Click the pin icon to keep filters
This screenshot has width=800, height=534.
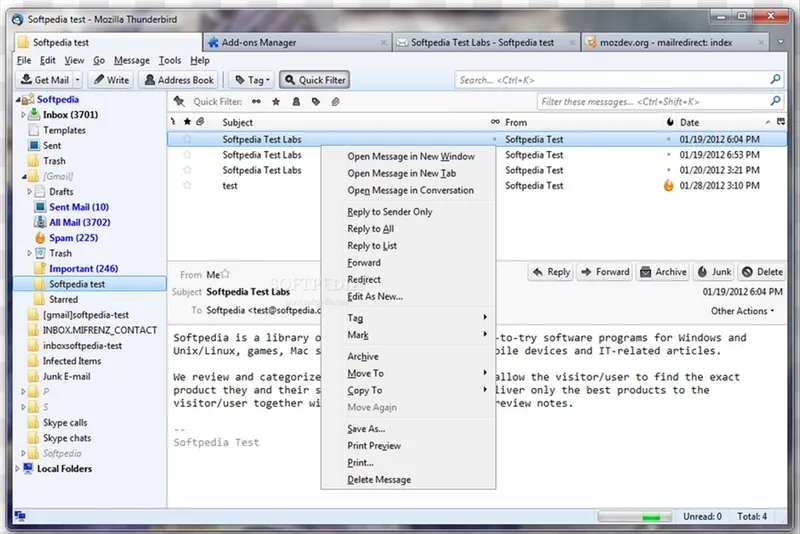(179, 101)
